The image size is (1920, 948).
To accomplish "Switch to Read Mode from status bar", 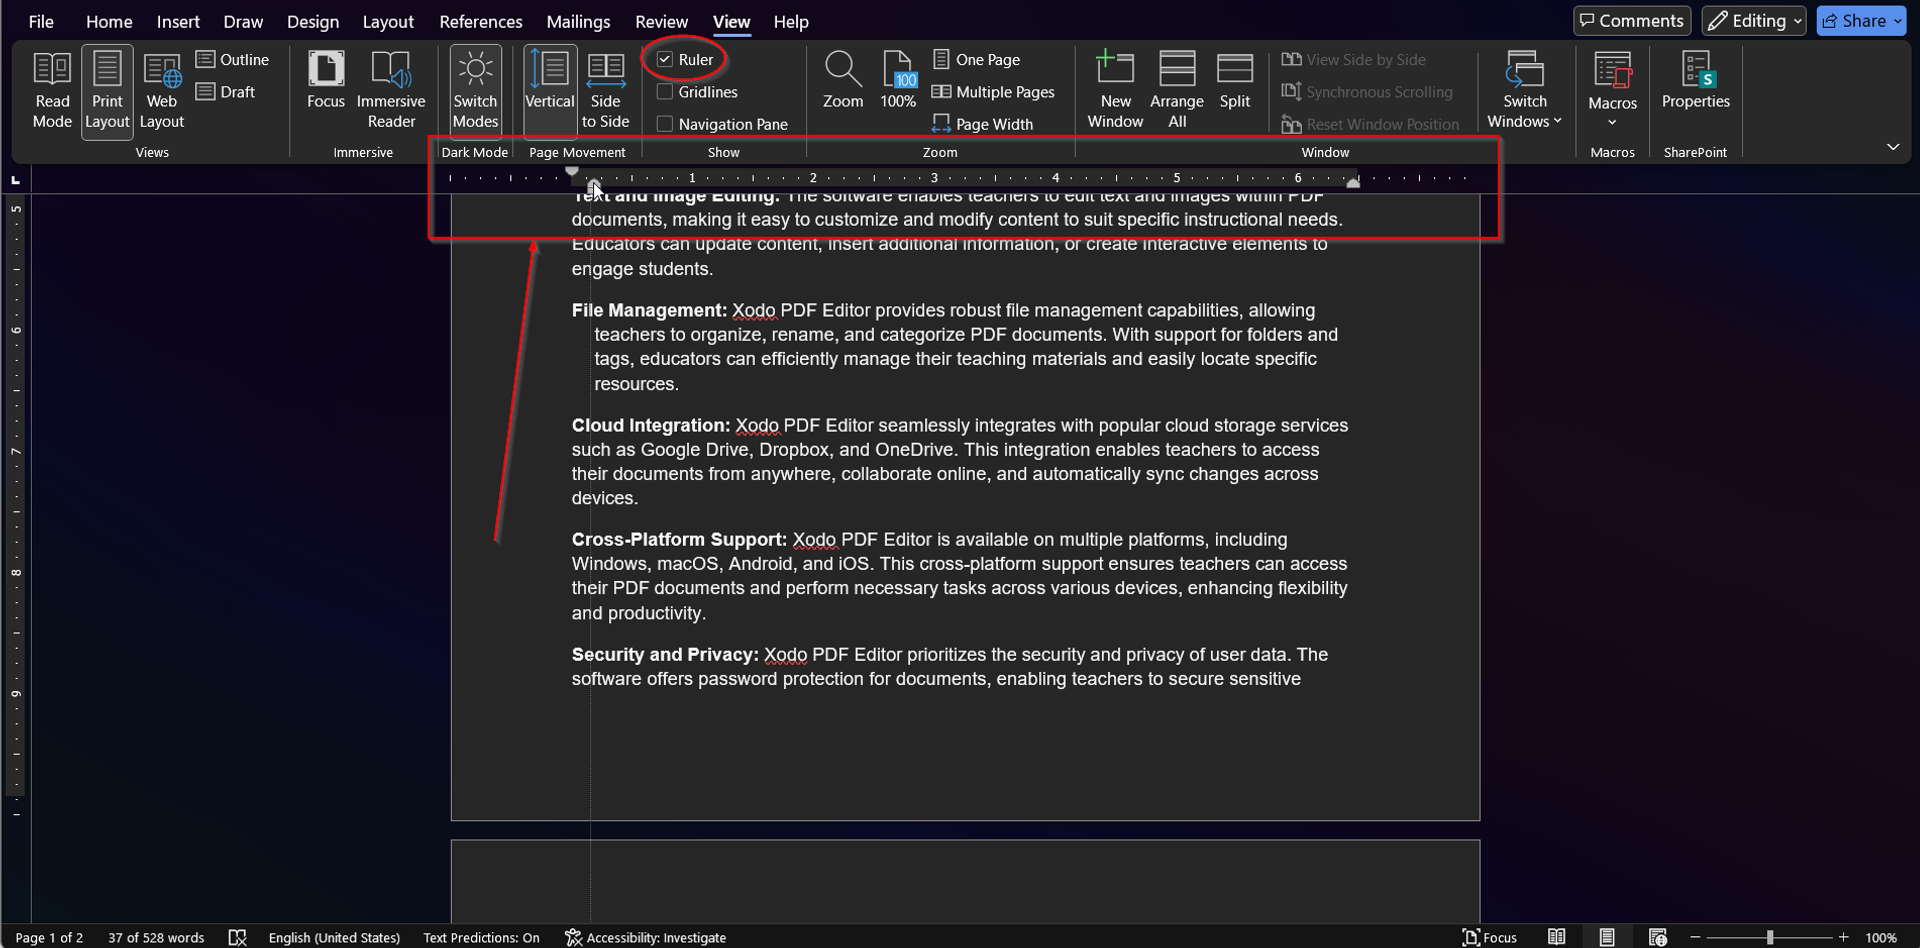I will 1557,937.
